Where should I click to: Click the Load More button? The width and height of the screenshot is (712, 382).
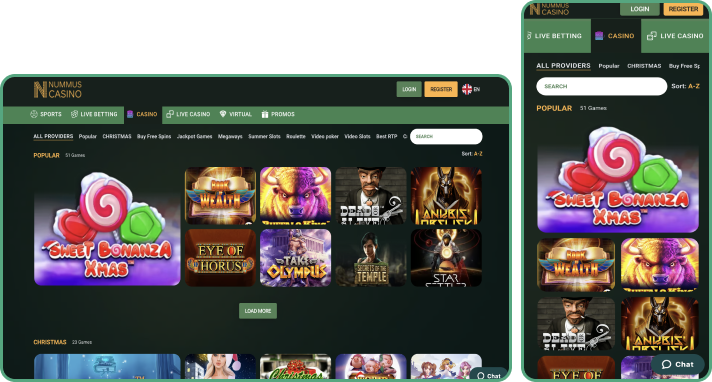pos(258,311)
